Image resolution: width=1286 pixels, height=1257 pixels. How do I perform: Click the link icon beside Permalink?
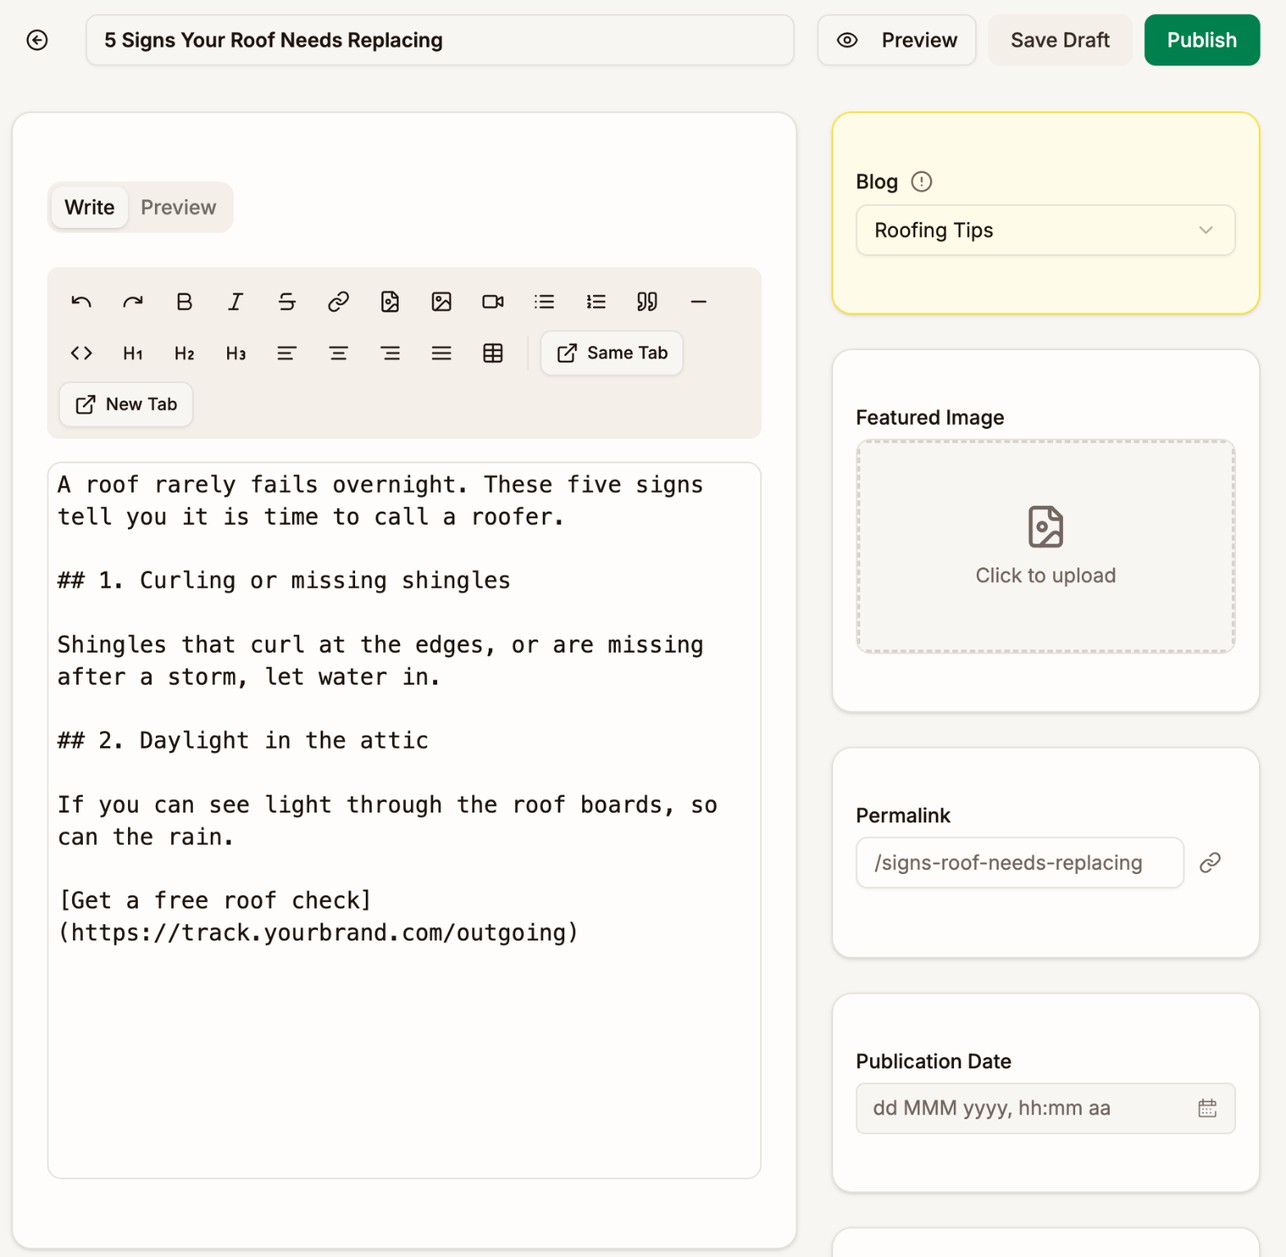(1210, 862)
